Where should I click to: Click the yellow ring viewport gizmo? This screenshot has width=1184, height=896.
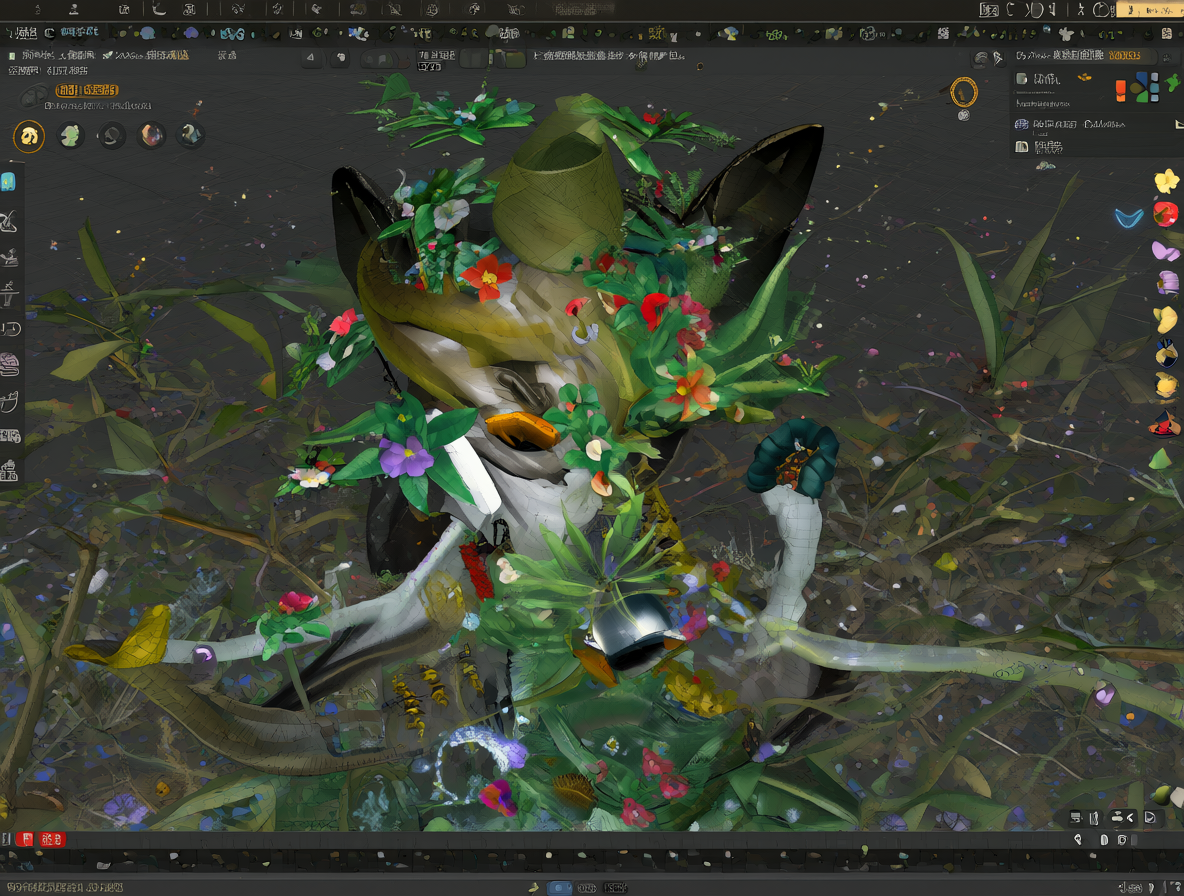(x=964, y=93)
